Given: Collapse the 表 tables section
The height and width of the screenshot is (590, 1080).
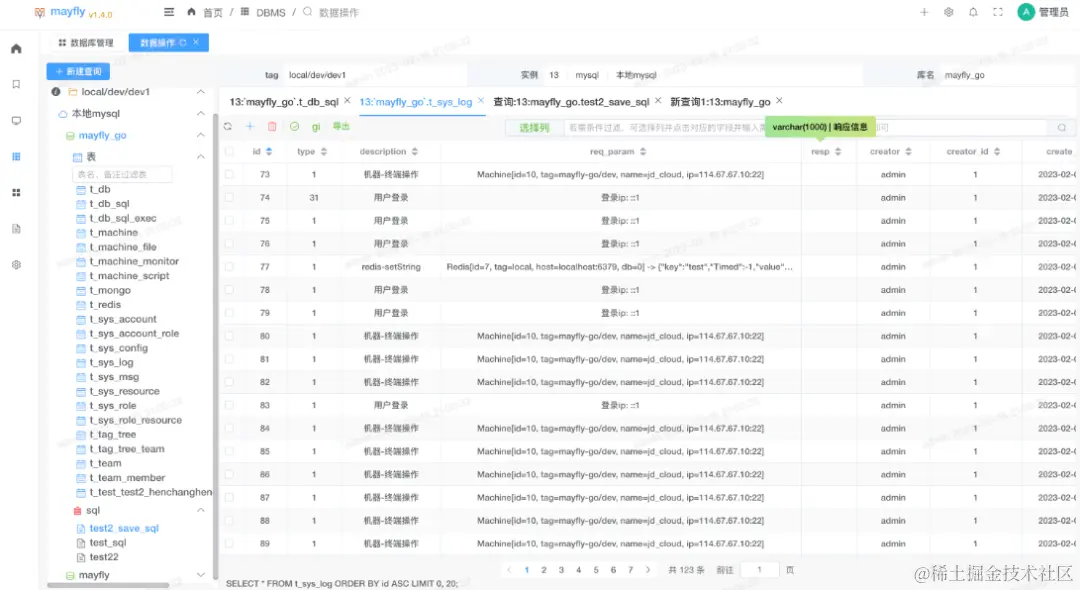Looking at the screenshot, I should point(200,156).
